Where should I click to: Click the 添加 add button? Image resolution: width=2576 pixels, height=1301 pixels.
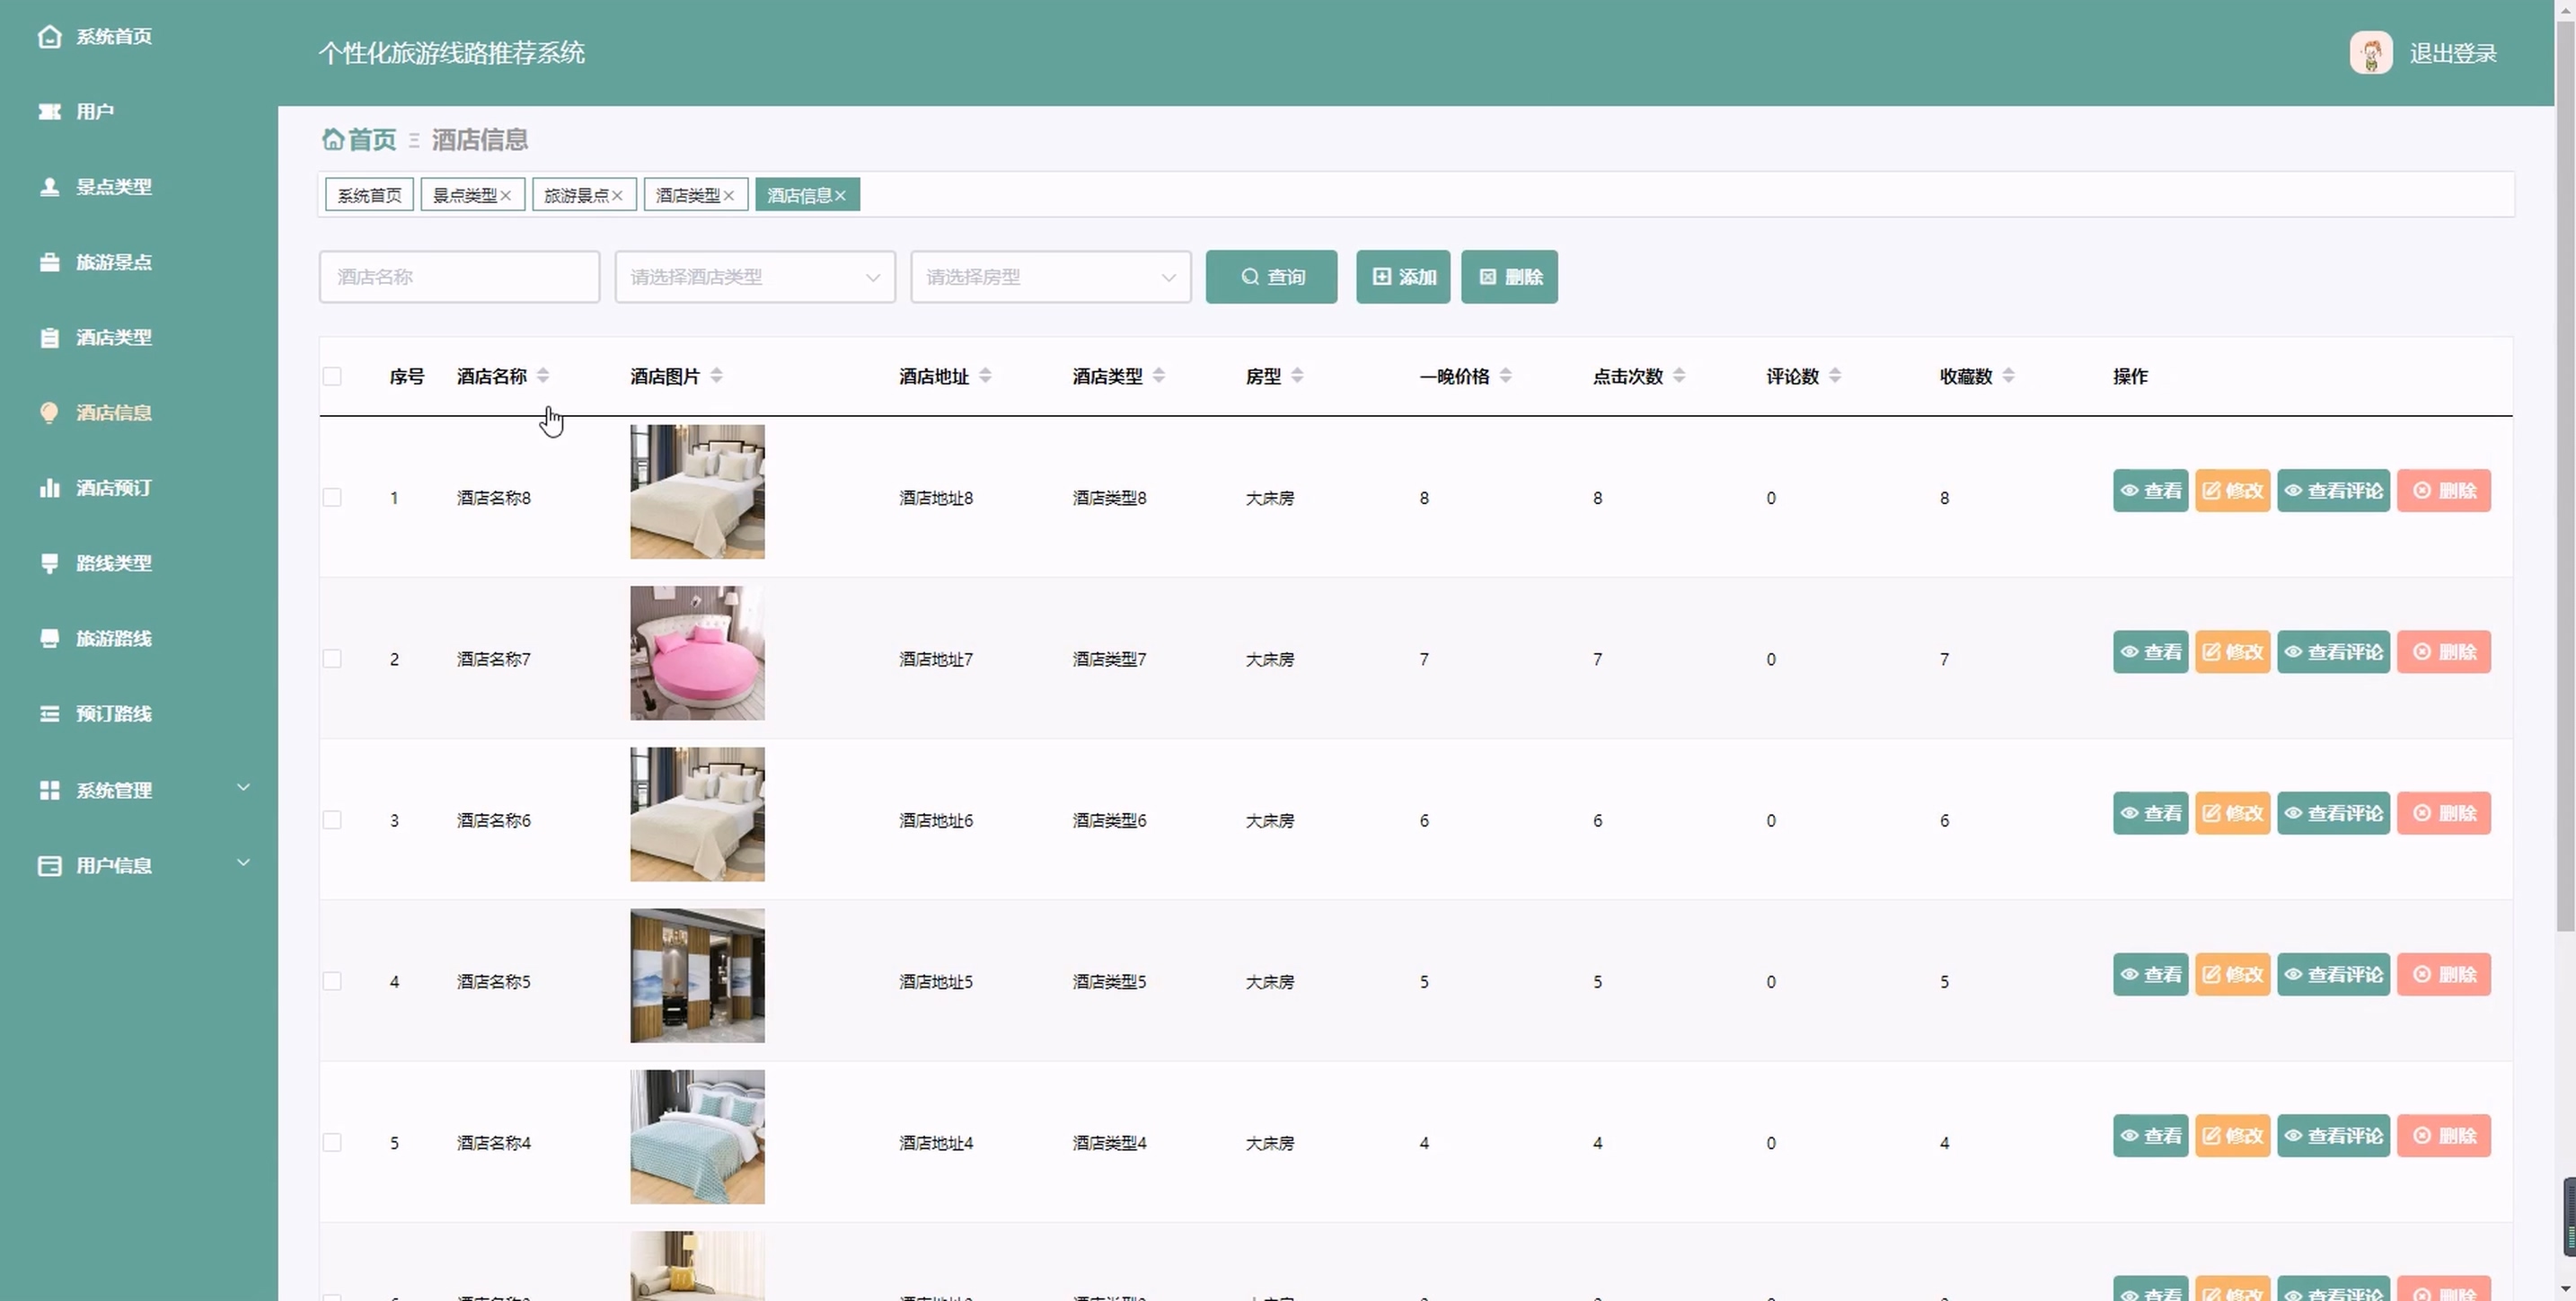point(1403,277)
